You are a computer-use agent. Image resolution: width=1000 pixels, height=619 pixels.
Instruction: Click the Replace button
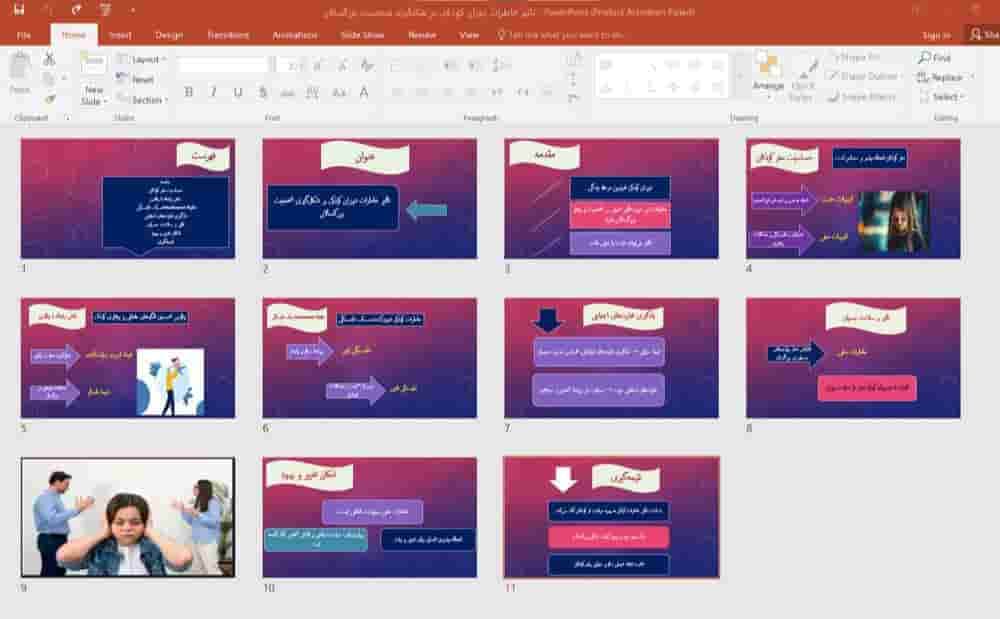pyautogui.click(x=945, y=77)
